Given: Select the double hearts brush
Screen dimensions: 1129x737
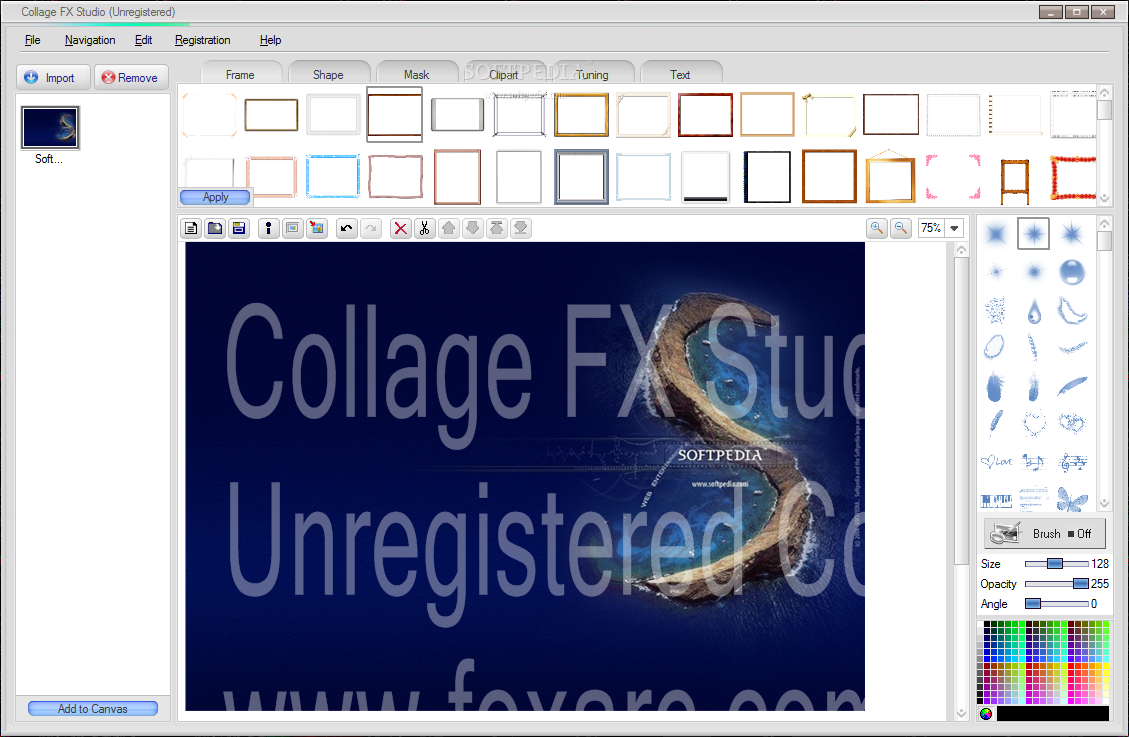Looking at the screenshot, I should click(x=1072, y=423).
